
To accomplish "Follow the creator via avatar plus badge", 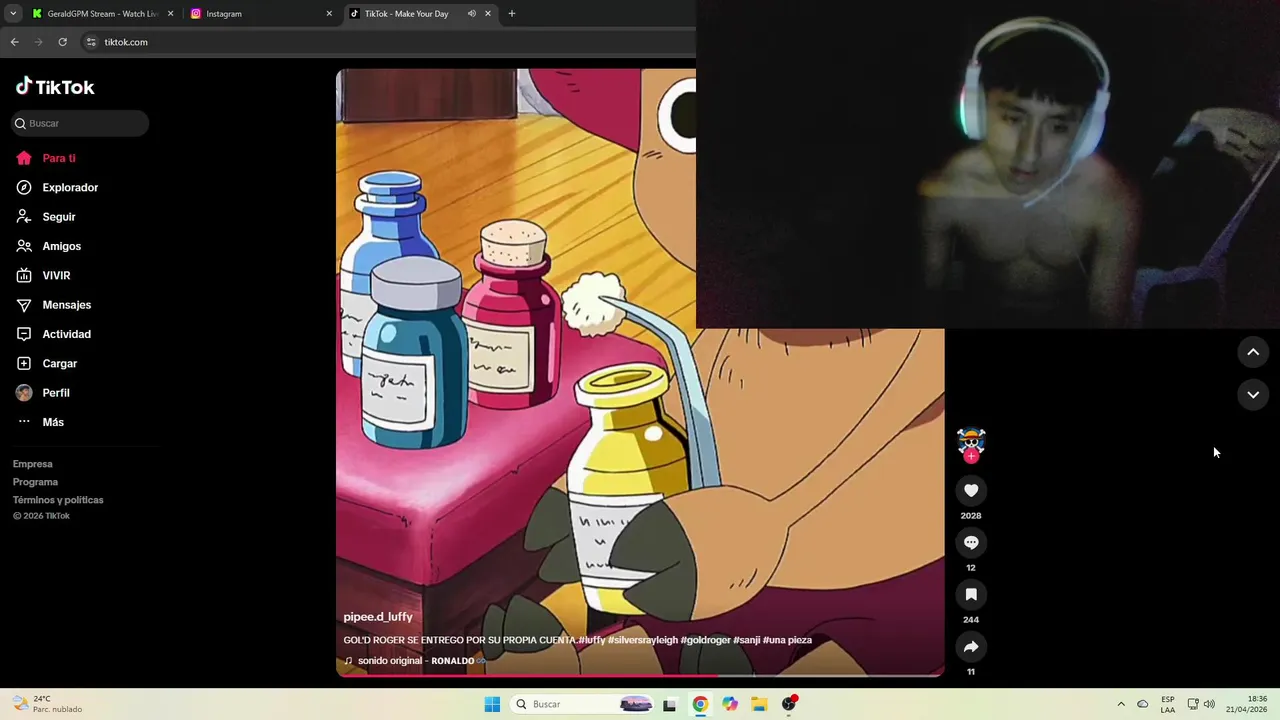I will click(x=971, y=456).
